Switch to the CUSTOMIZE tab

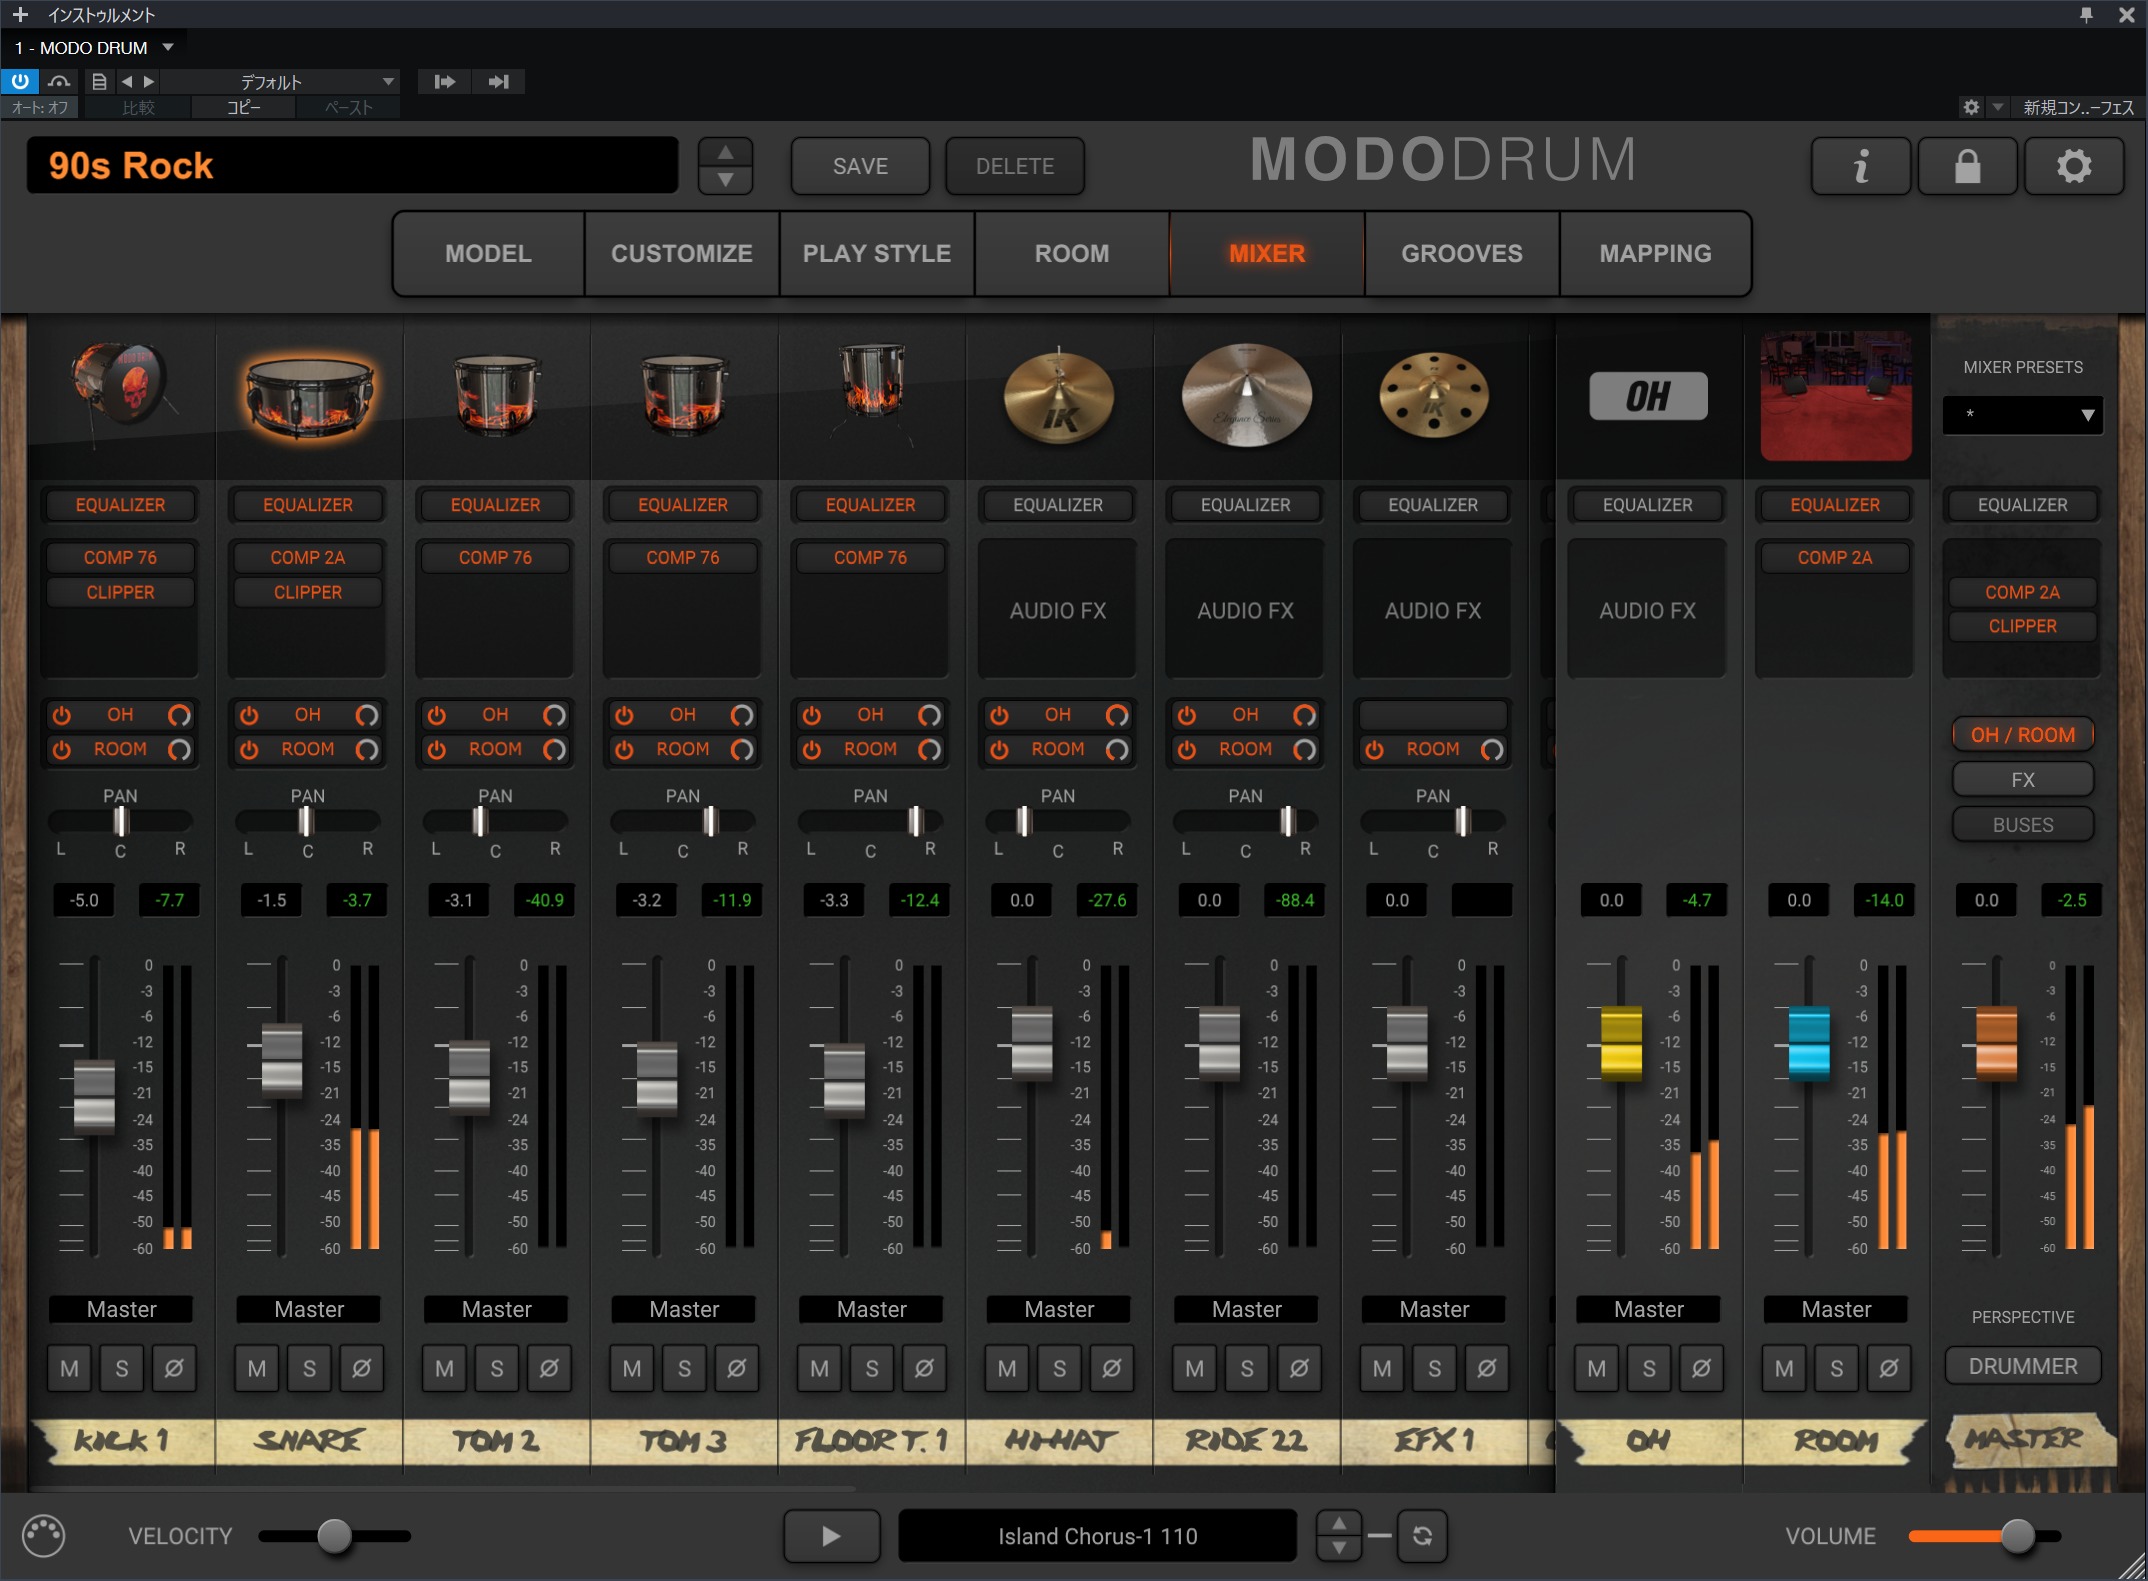click(x=682, y=254)
